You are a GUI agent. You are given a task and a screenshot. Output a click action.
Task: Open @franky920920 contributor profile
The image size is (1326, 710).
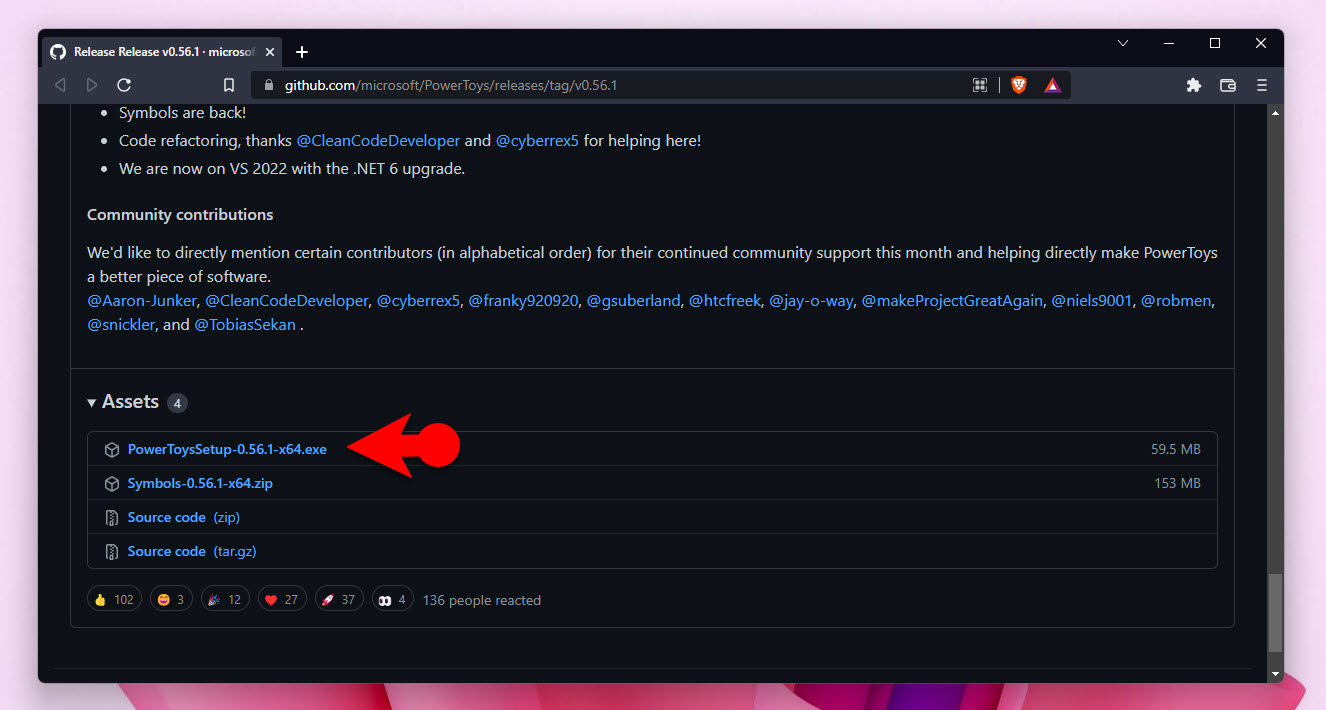tap(523, 300)
